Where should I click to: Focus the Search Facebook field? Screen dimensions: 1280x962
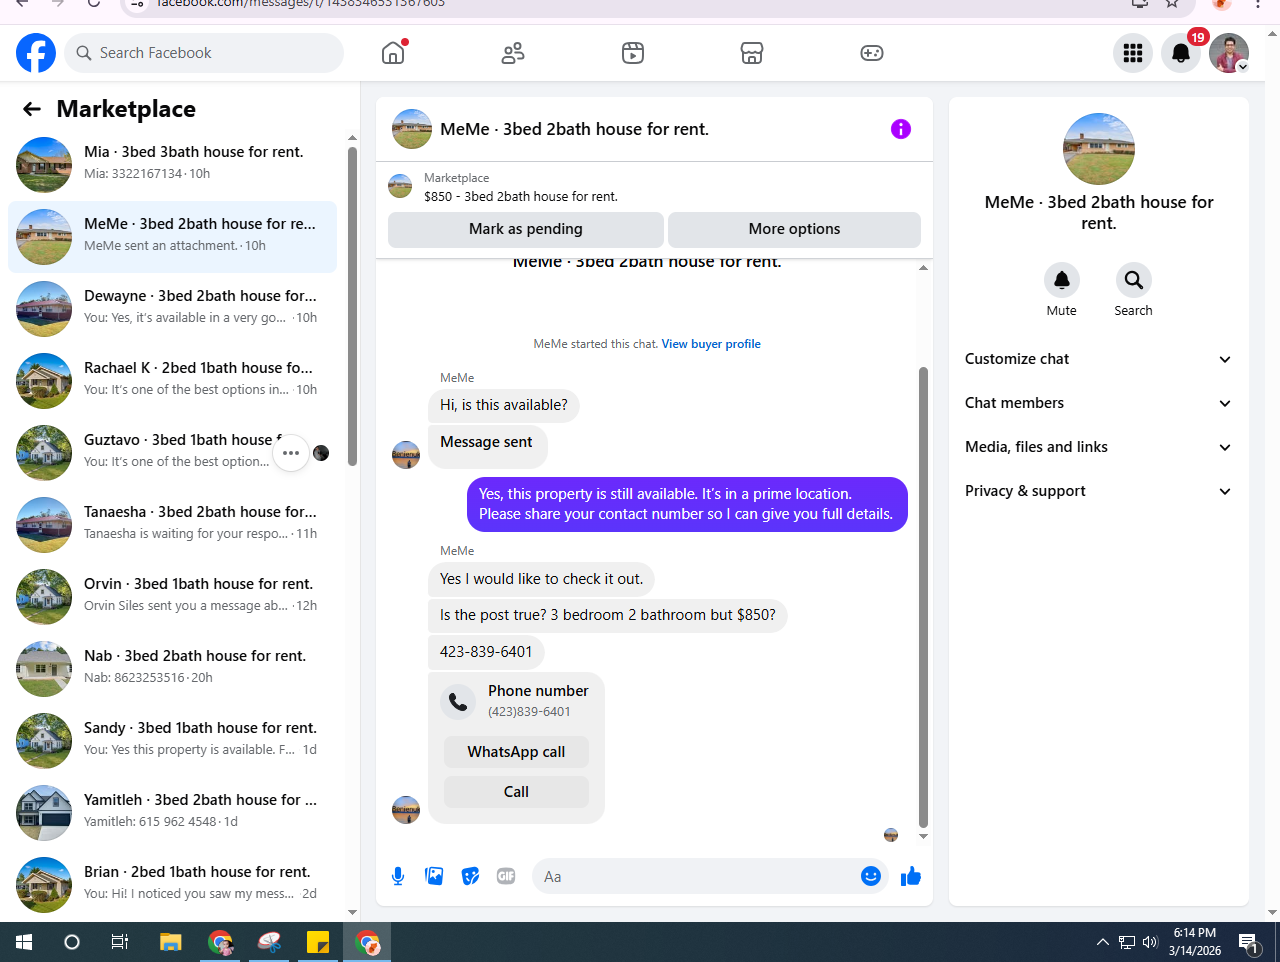point(204,53)
